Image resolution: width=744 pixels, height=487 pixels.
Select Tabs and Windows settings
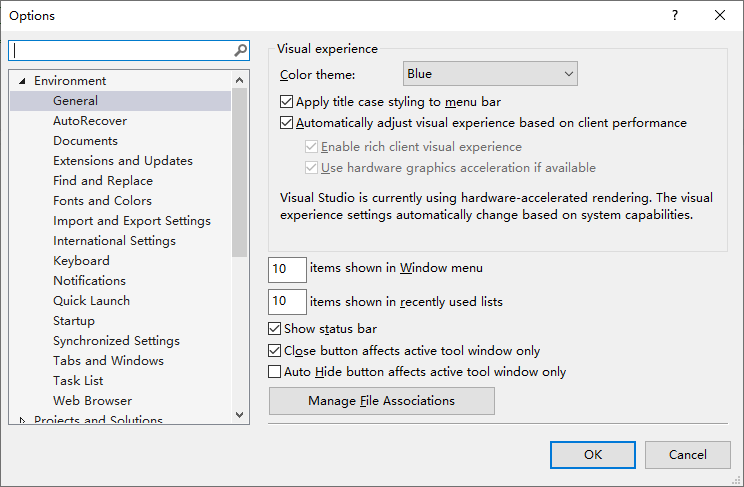pos(108,361)
